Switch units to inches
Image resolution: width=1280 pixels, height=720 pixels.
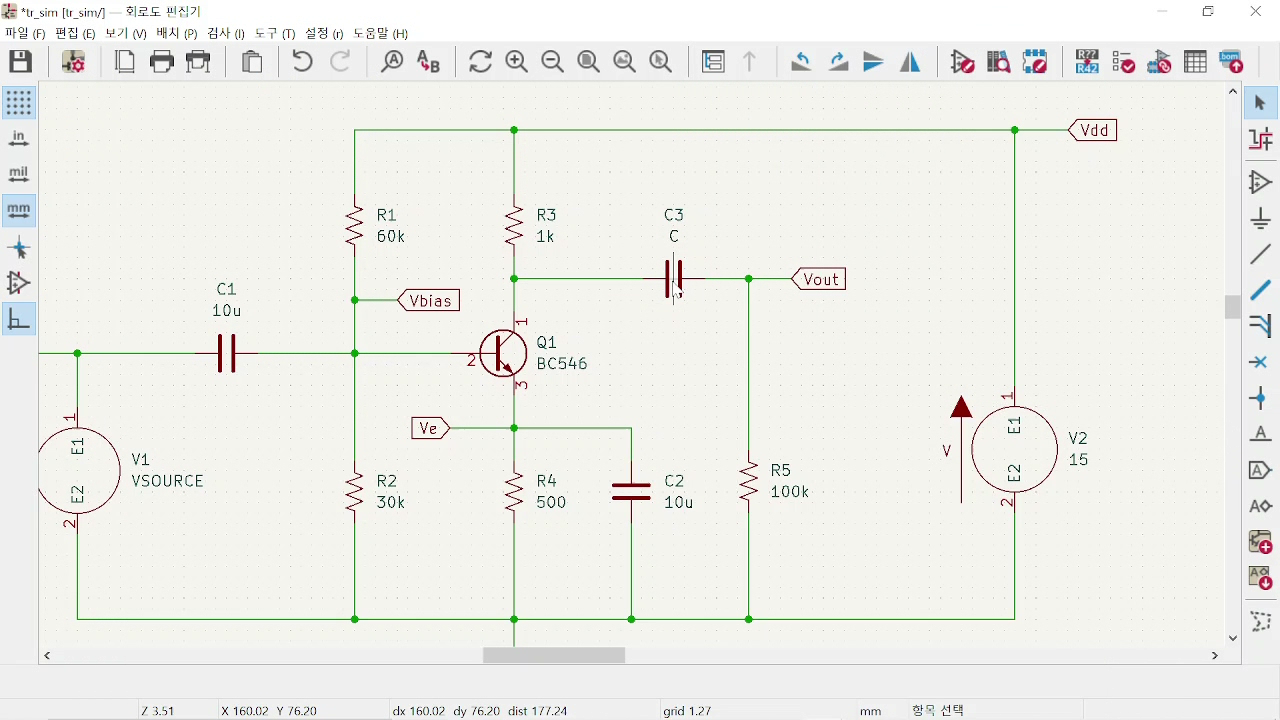(x=18, y=138)
